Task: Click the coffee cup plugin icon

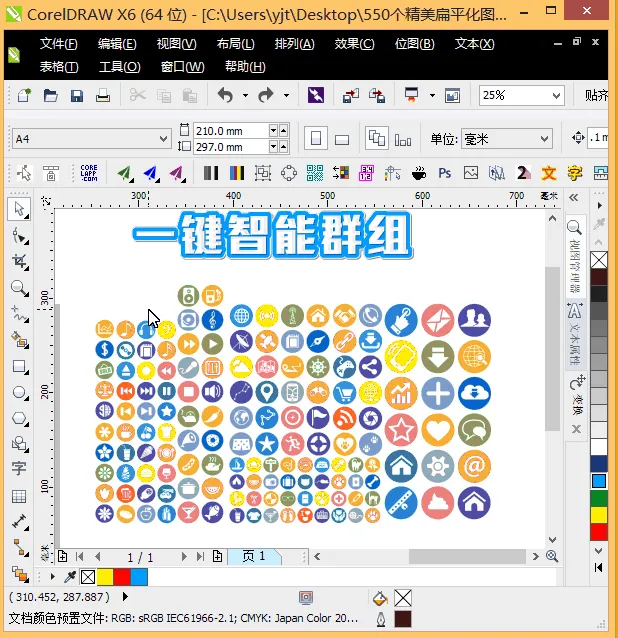Action: pyautogui.click(x=419, y=173)
